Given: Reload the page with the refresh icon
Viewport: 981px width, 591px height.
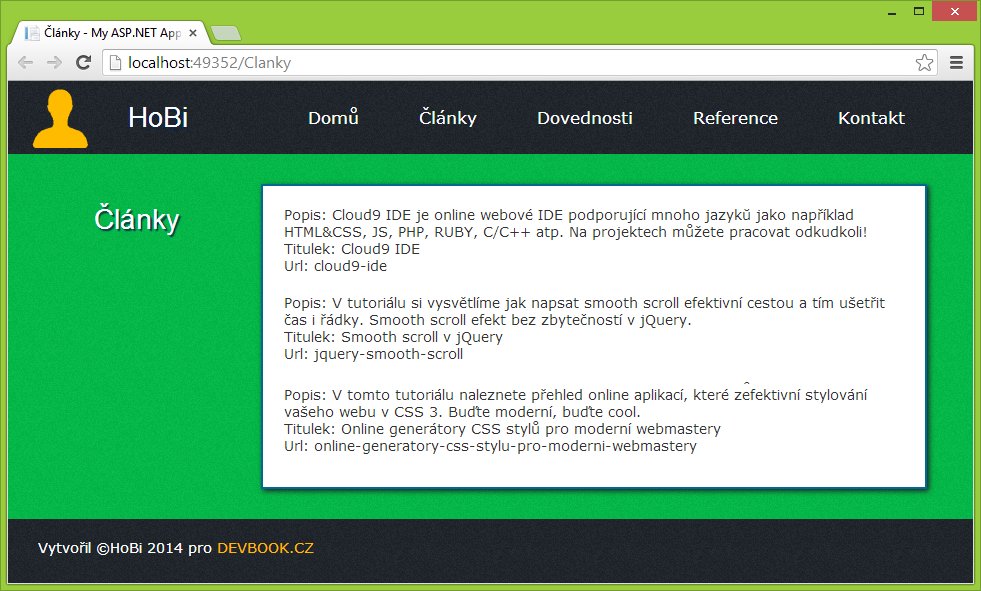Looking at the screenshot, I should coord(84,61).
